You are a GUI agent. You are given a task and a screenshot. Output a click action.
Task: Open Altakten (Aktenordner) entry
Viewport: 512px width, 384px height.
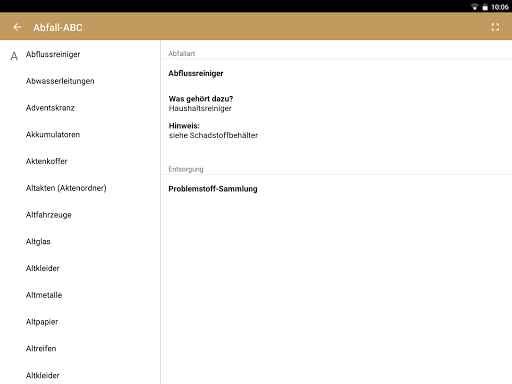click(80, 188)
